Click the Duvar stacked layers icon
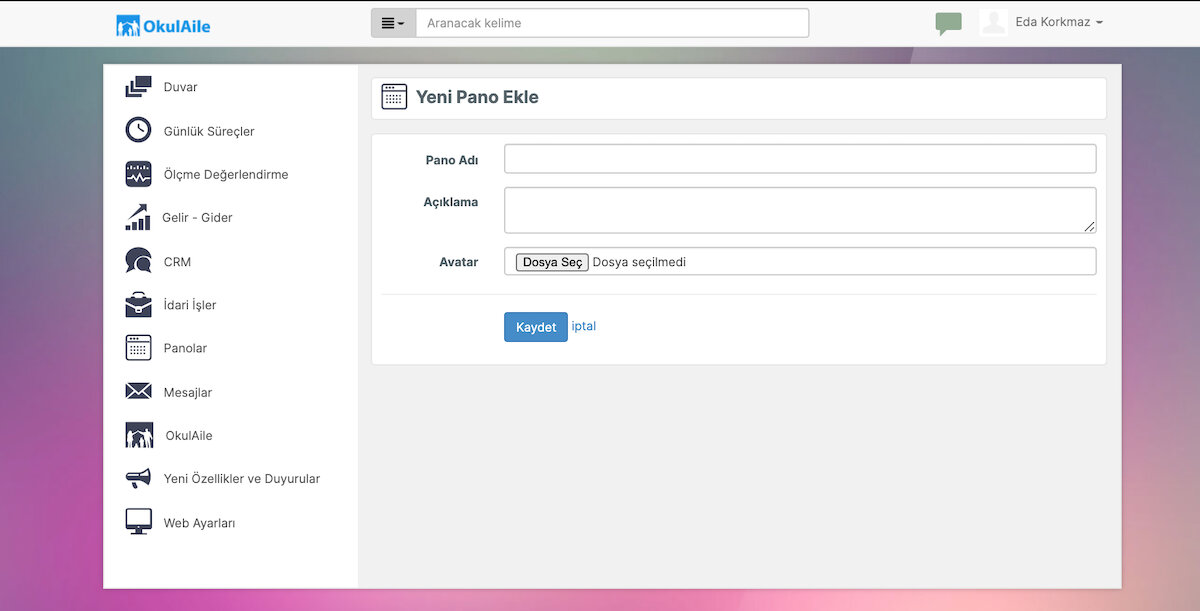 click(138, 87)
